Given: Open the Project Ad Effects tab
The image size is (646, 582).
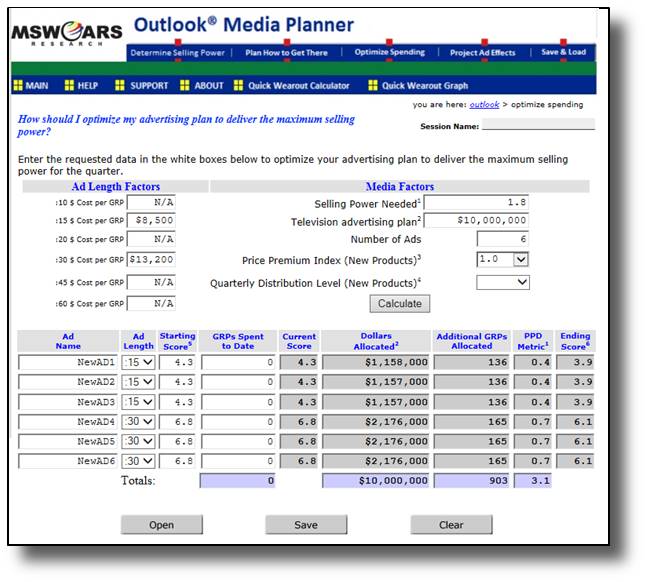Looking at the screenshot, I should pyautogui.click(x=482, y=53).
